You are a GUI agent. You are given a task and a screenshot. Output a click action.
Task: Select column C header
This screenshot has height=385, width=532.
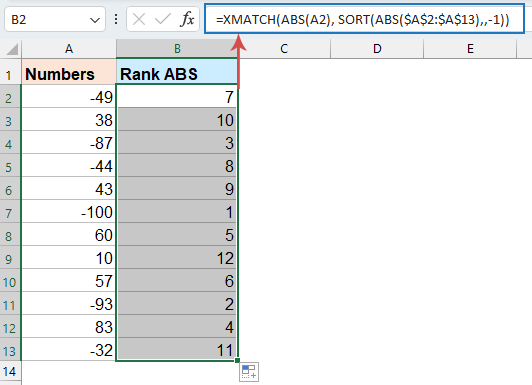coord(284,49)
